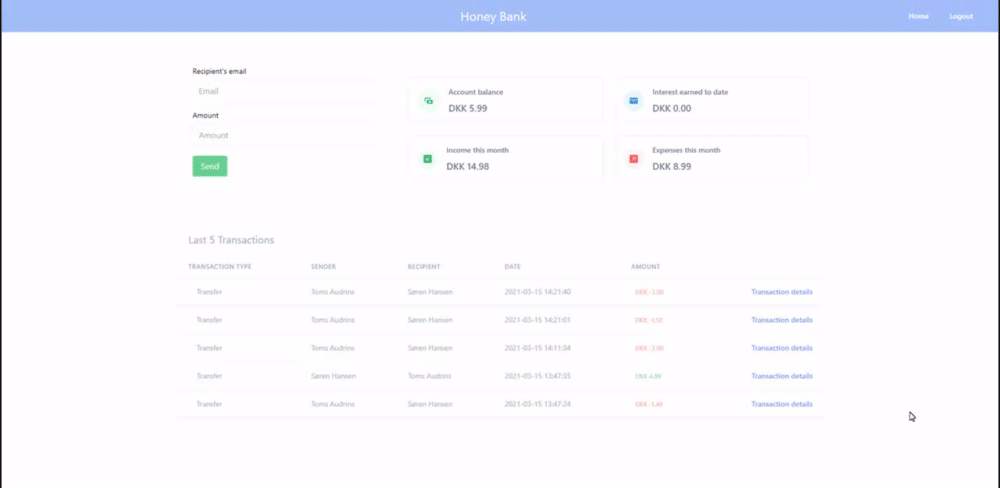Click the 'Last 5 Transactions' heading
1000x488 pixels.
(232, 240)
